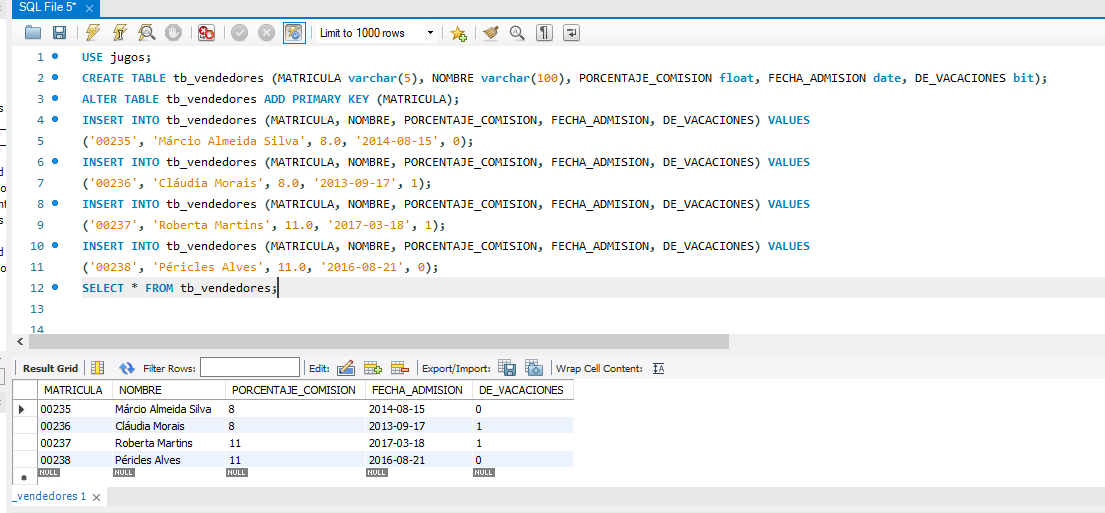This screenshot has height=513, width=1105.
Task: Click the 2013-09-17 date cell
Action: [419, 426]
